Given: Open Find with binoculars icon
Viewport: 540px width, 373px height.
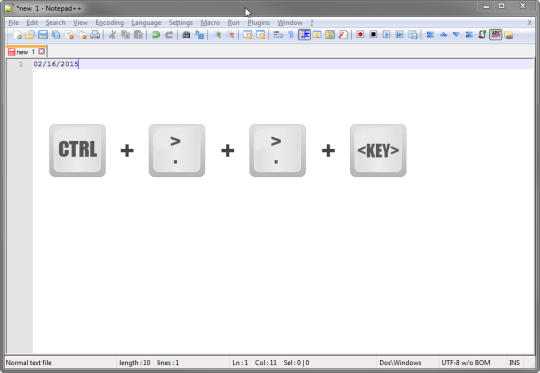Looking at the screenshot, I should (x=186, y=35).
